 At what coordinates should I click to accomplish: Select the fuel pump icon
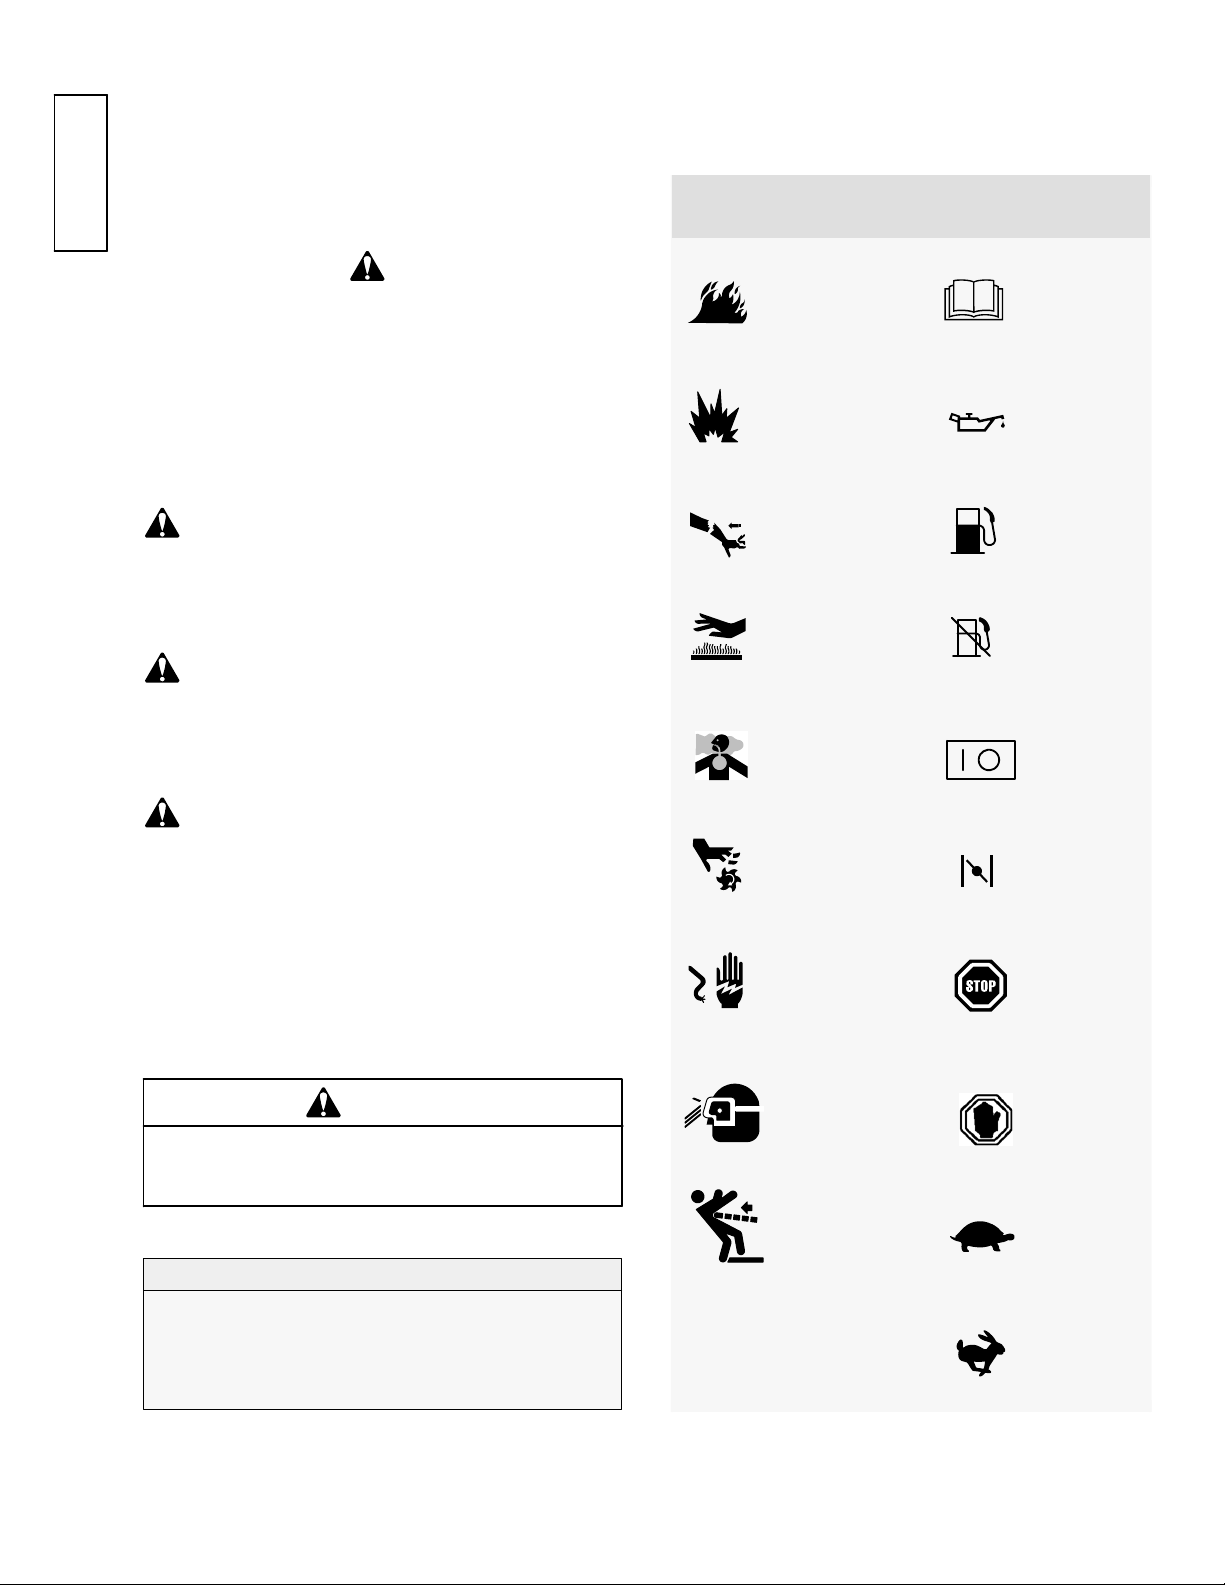(975, 531)
